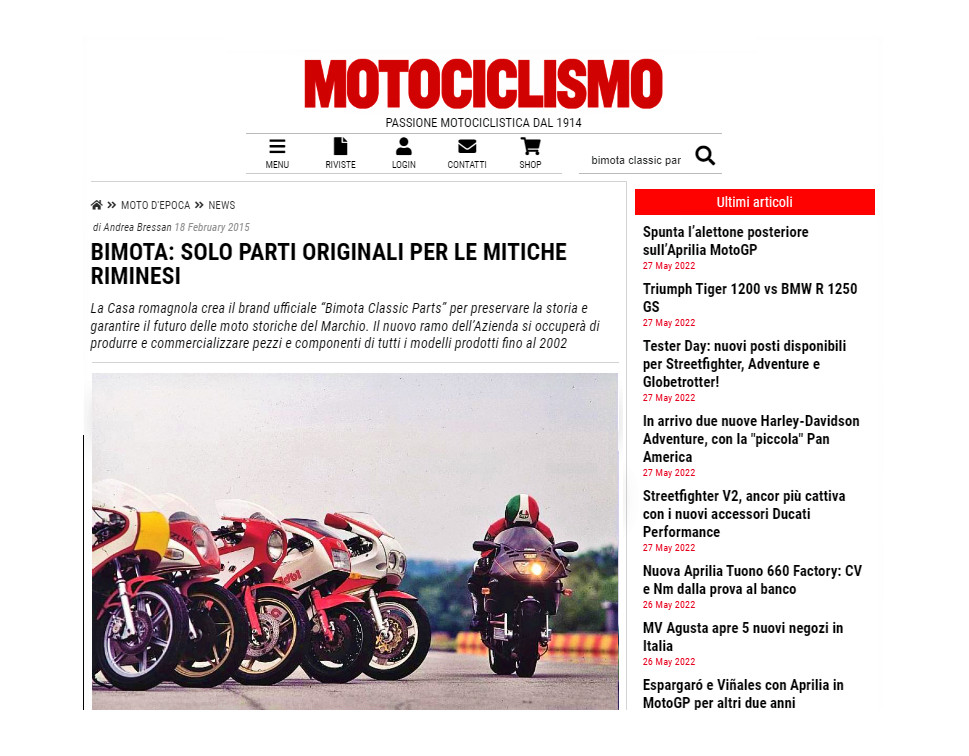Viewport: 969px width, 756px height.
Task: Go to News breadcrumb
Action: click(x=222, y=205)
